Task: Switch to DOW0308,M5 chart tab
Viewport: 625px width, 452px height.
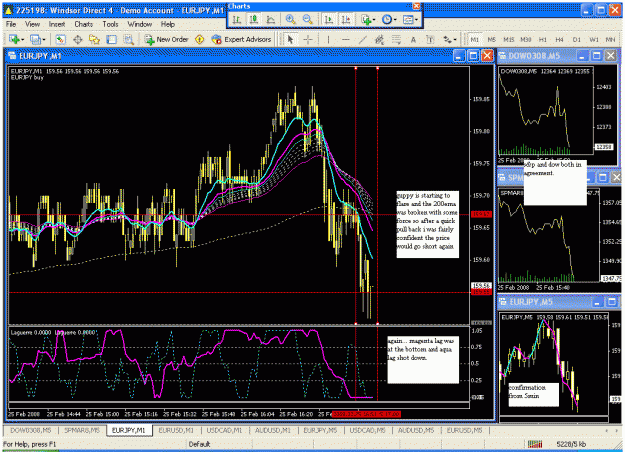Action: pos(31,430)
